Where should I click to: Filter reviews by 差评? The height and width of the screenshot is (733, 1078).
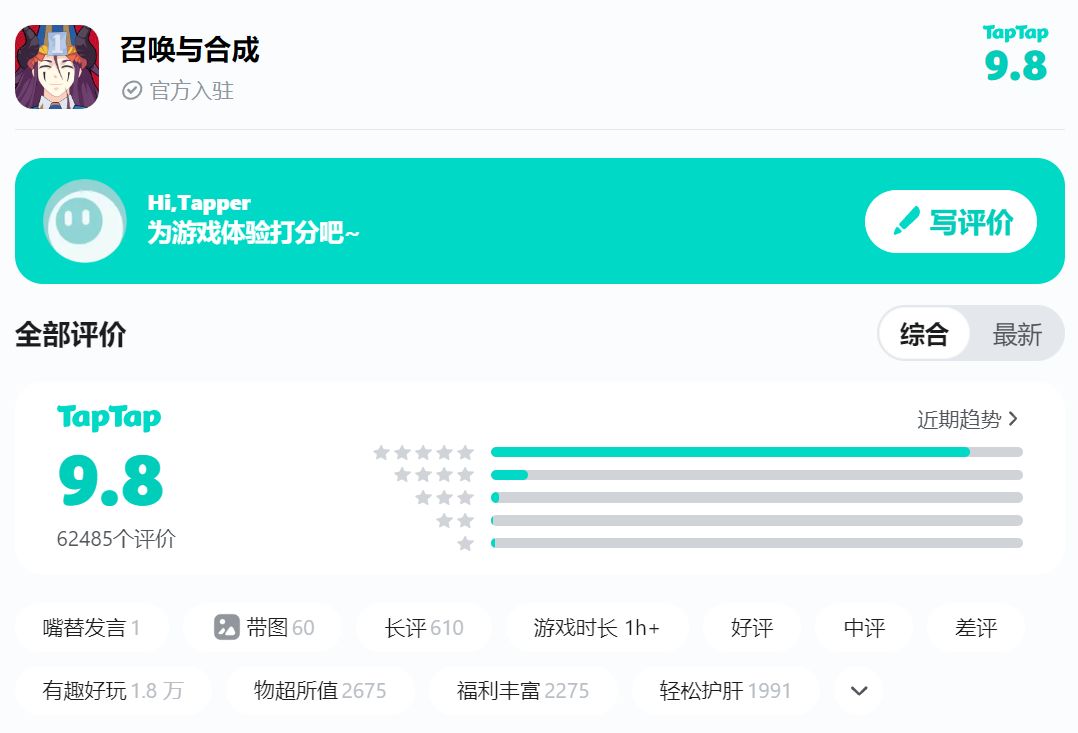pos(976,628)
